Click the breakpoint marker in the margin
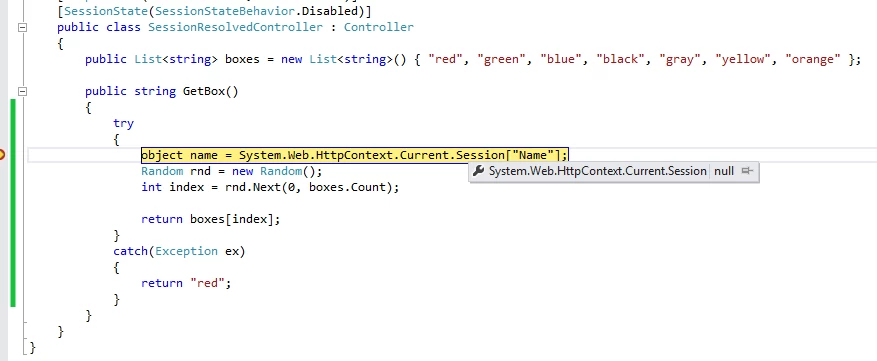This screenshot has height=361, width=877. (x=2, y=154)
